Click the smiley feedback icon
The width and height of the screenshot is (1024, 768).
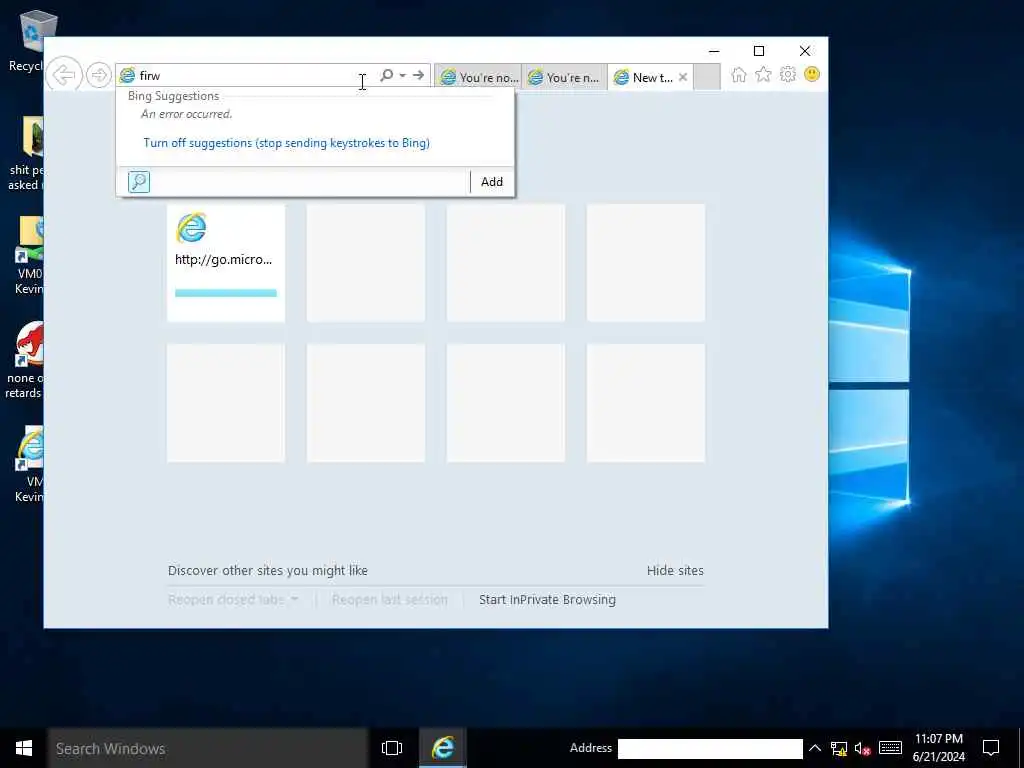pos(812,74)
